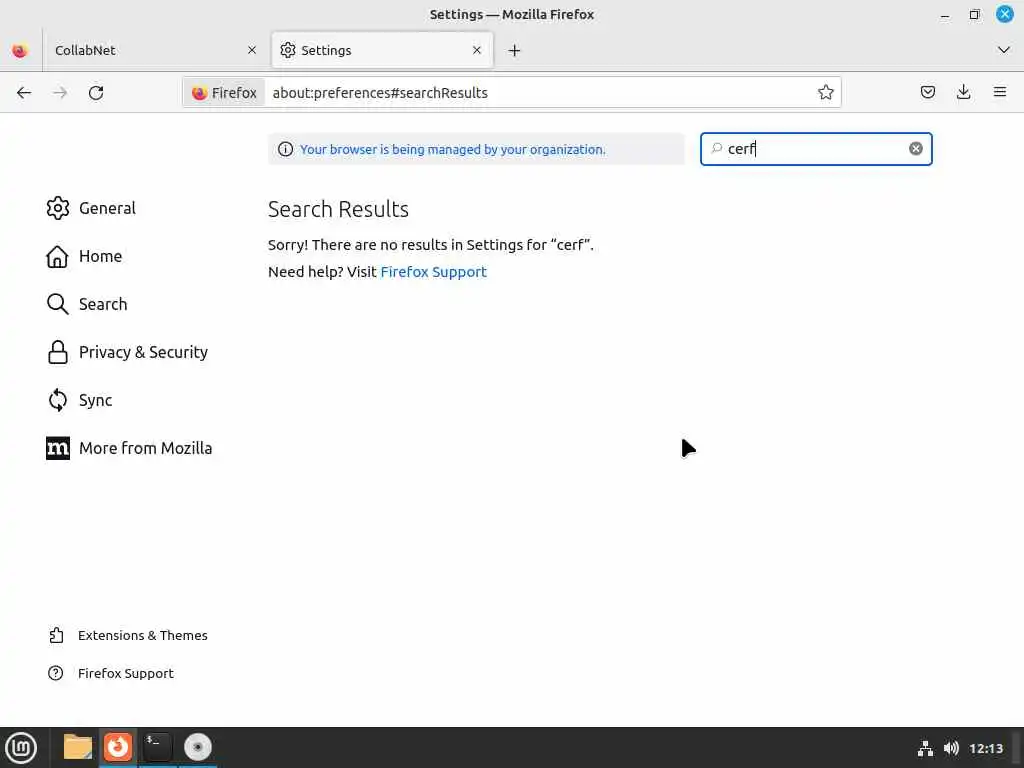Open the volume tray icon
Screen dimensions: 1024x768
951,748
